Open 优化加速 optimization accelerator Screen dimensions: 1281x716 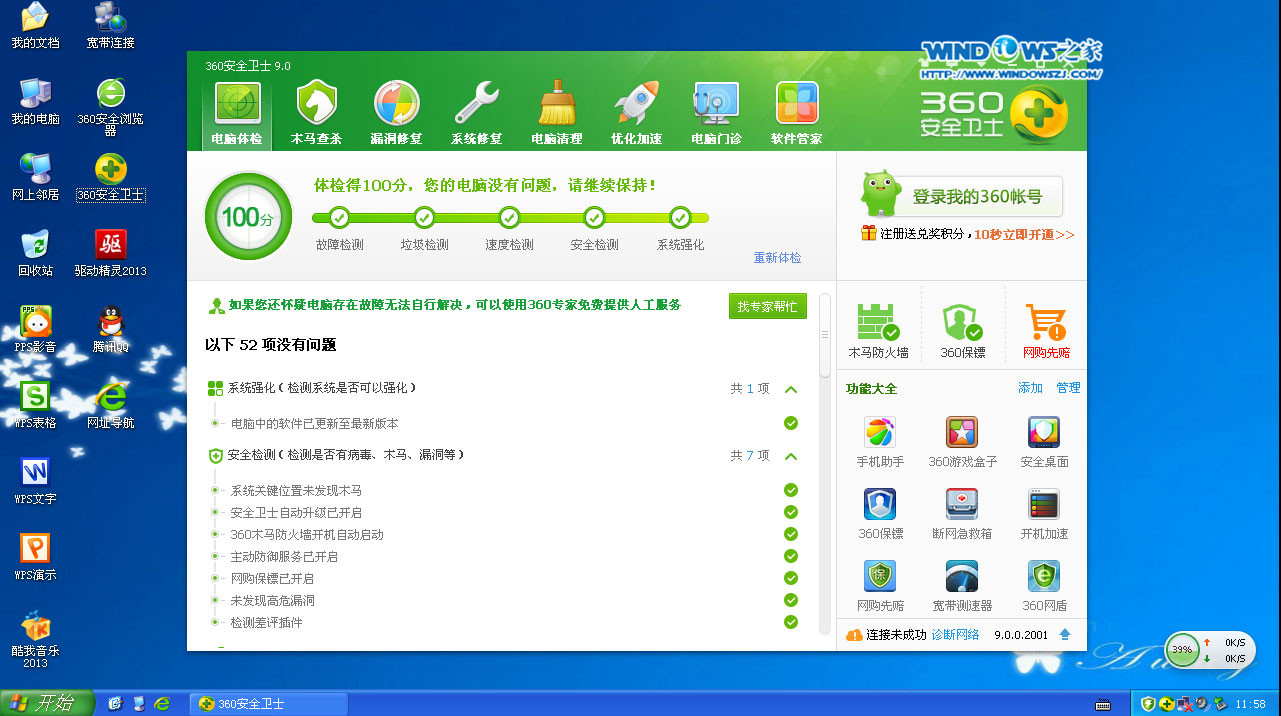(636, 110)
